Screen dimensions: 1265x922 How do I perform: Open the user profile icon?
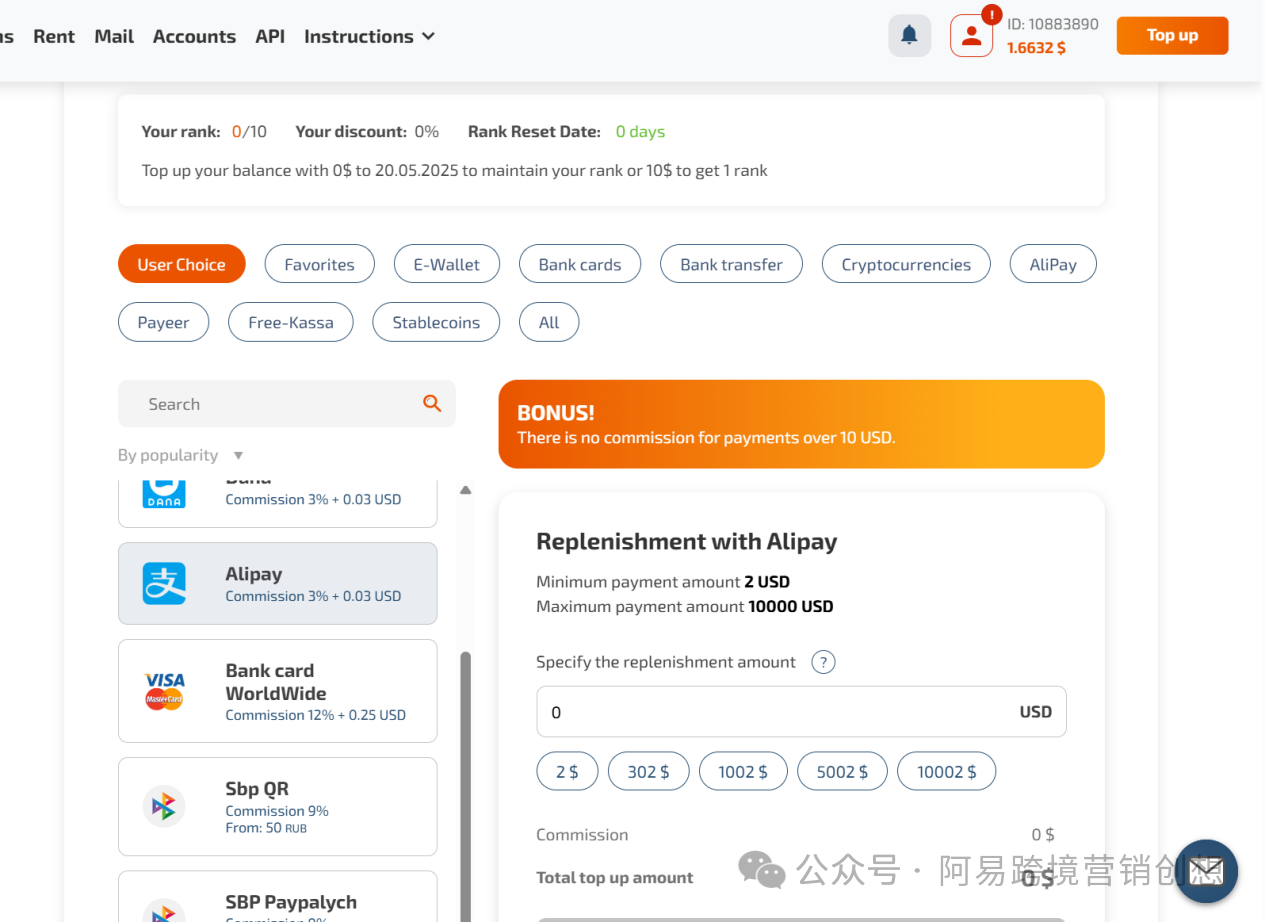point(971,36)
